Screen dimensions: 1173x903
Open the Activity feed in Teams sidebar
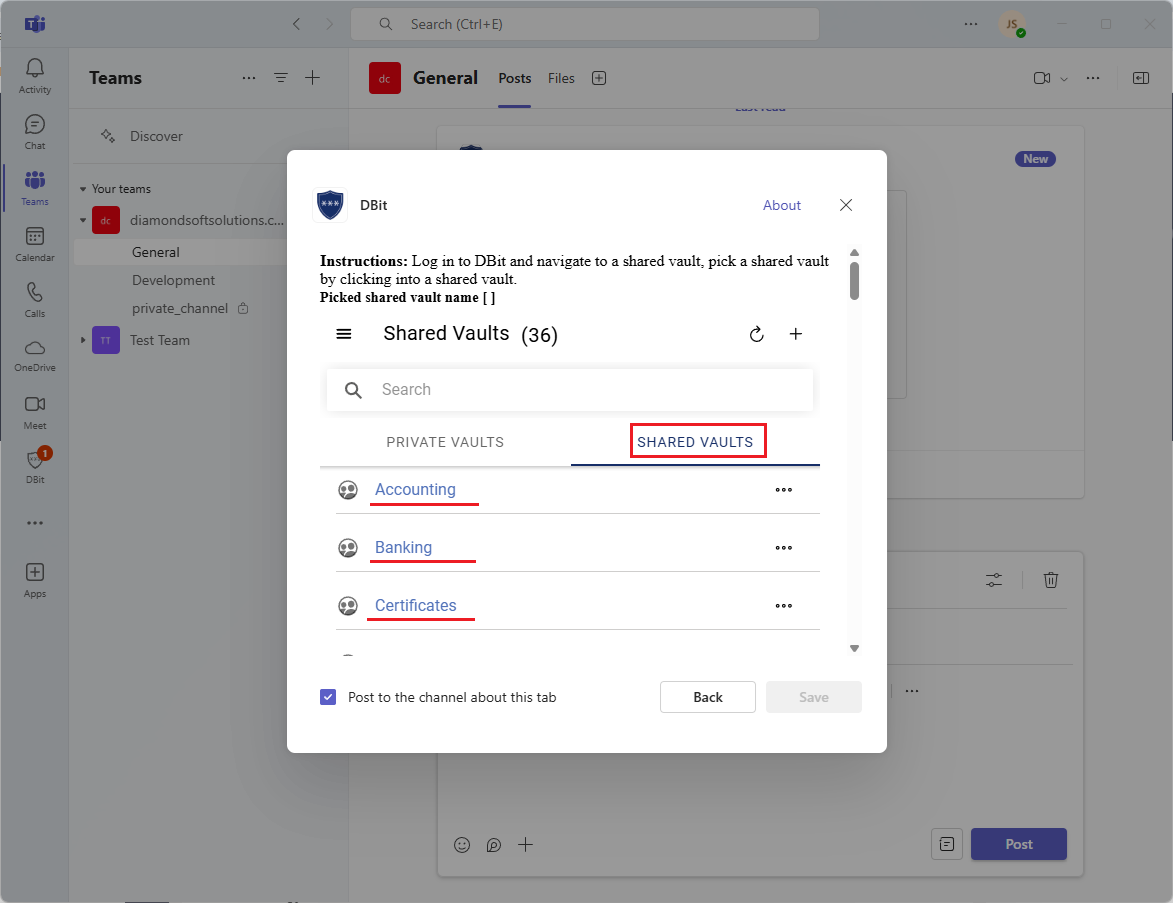[34, 76]
